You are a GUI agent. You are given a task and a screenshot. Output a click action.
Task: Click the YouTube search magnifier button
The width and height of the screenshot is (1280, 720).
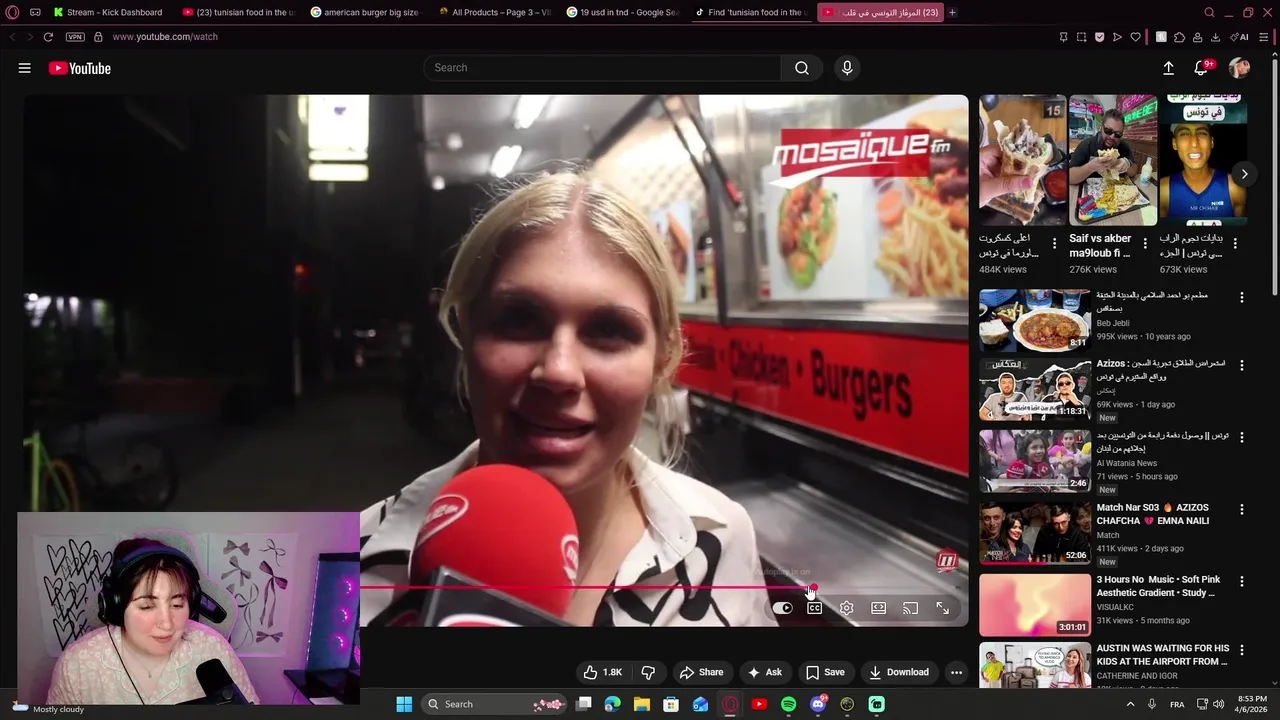coord(802,68)
